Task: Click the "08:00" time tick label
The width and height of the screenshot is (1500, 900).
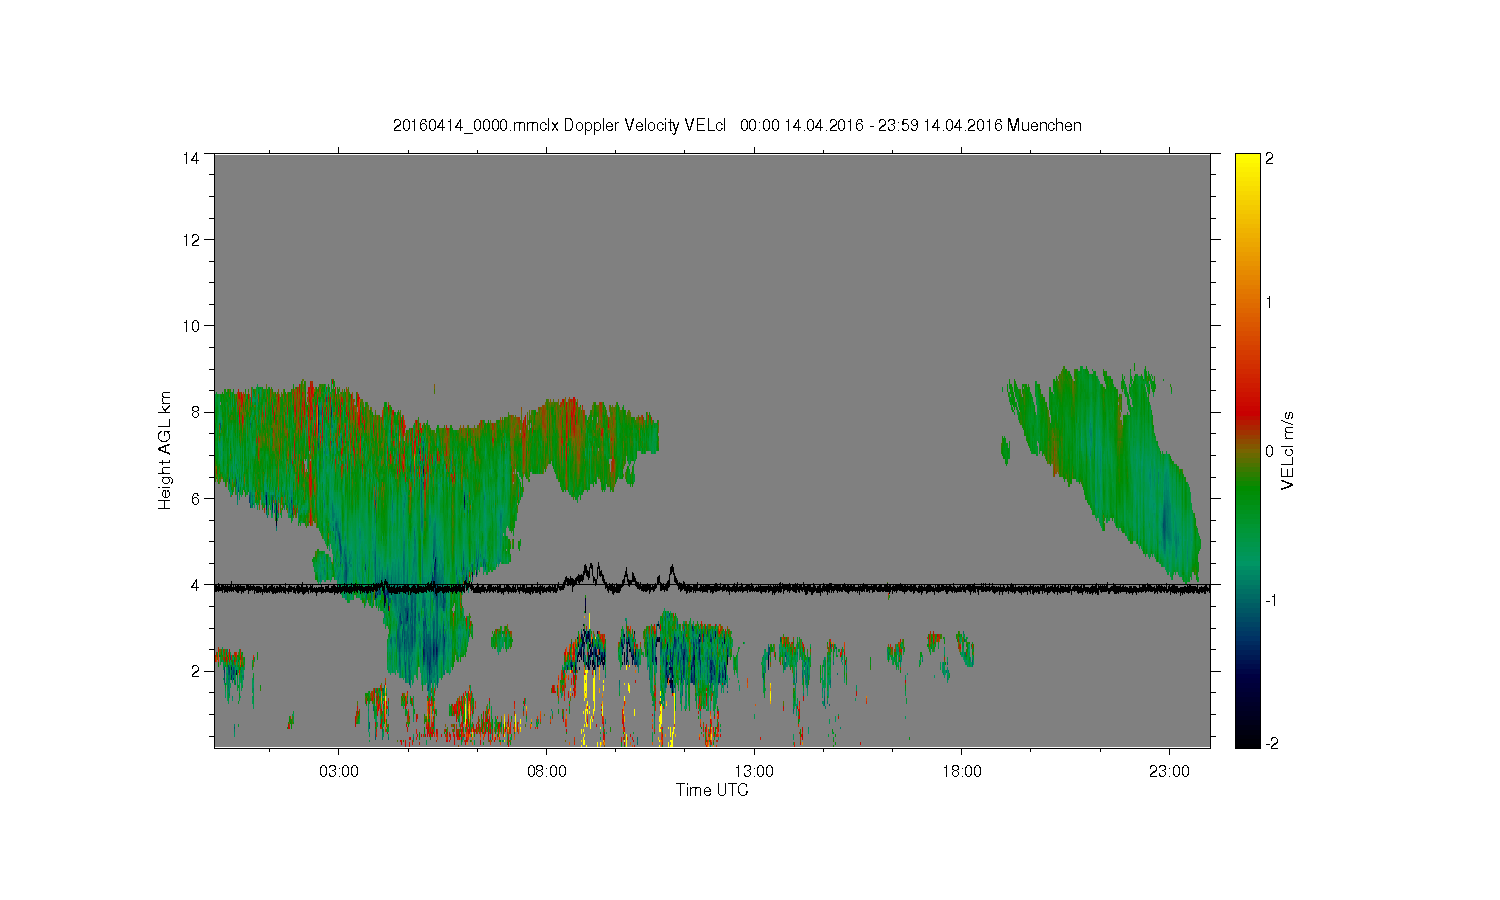Action: pyautogui.click(x=547, y=772)
